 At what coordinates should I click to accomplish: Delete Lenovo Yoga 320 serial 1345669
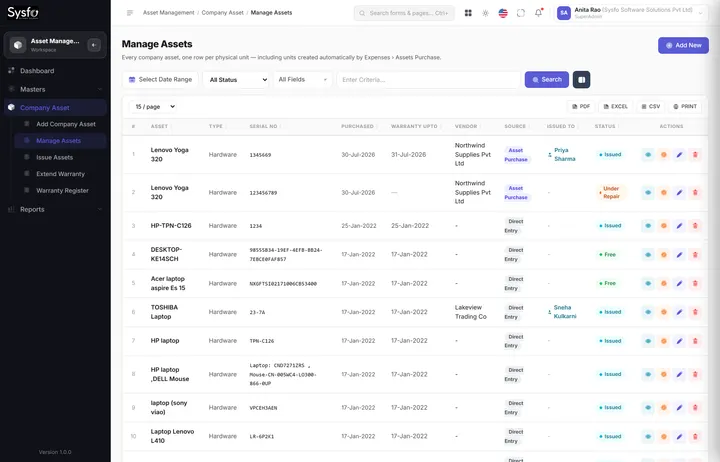[x=695, y=155]
